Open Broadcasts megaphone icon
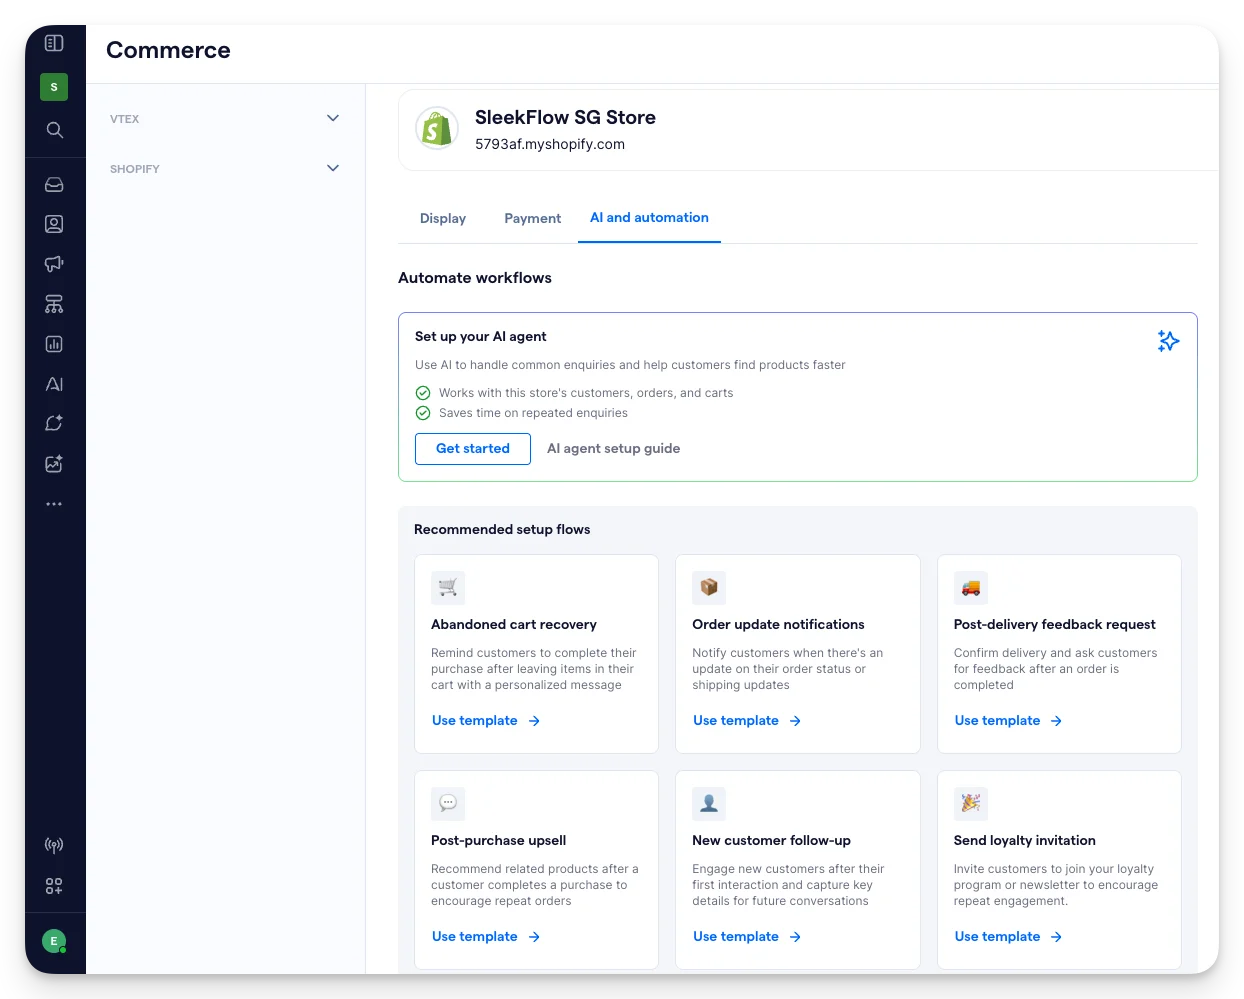The image size is (1244, 999). 54,264
